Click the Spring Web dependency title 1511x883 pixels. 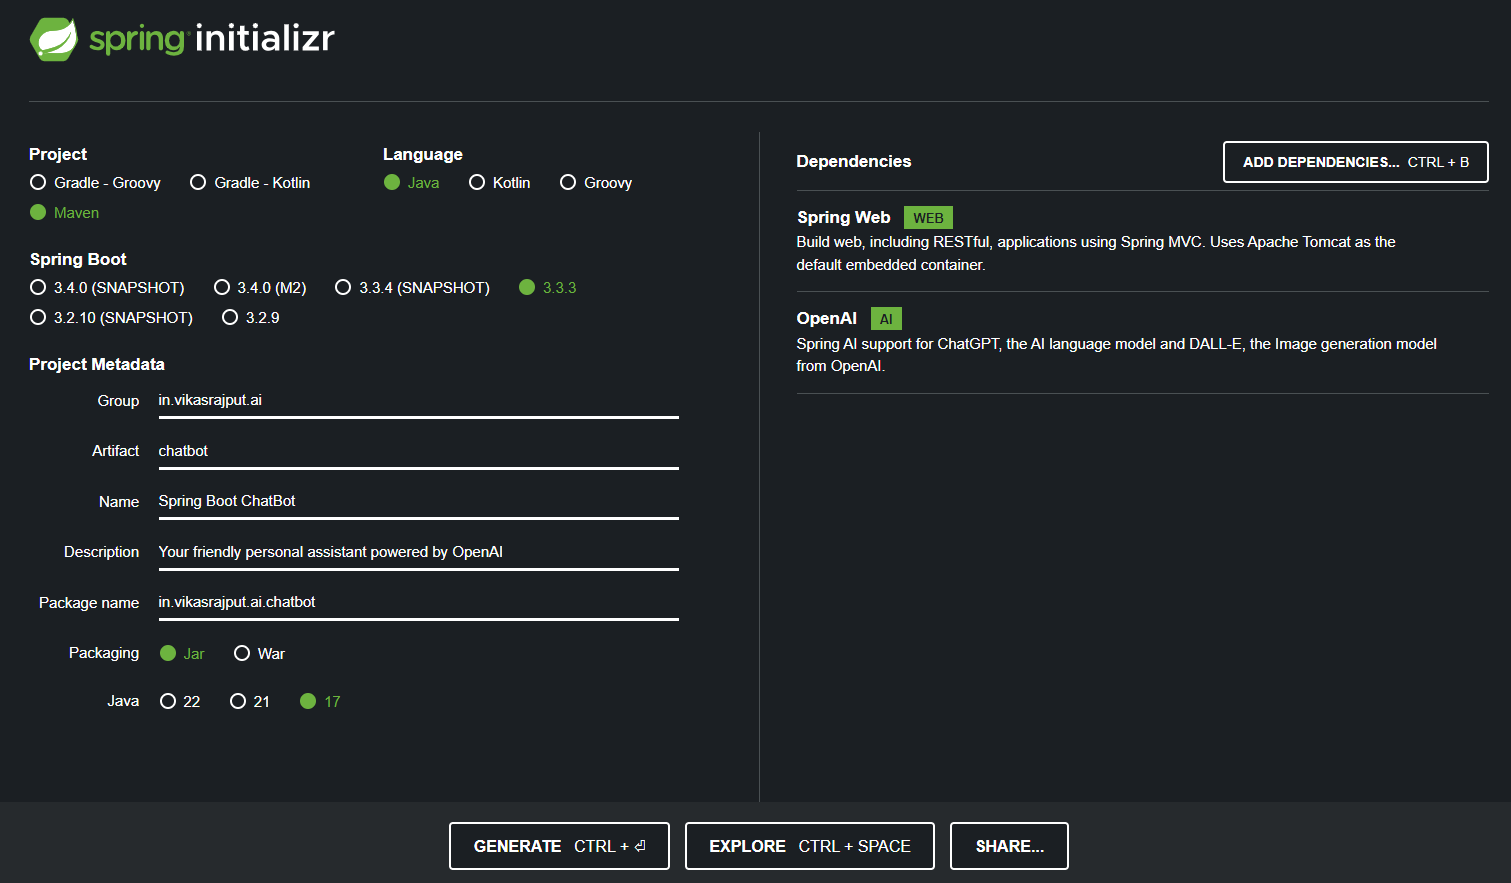click(x=843, y=217)
